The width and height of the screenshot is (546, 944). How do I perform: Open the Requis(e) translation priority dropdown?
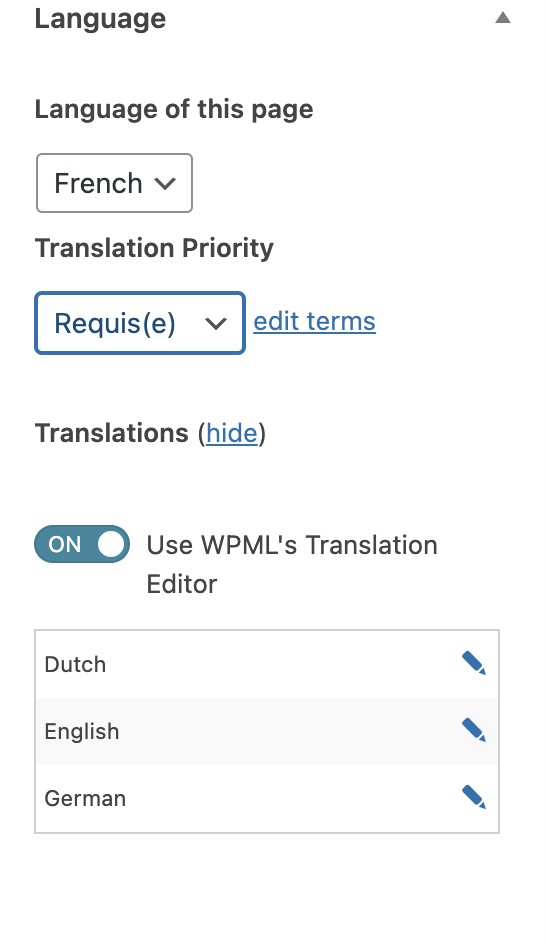pyautogui.click(x=140, y=323)
